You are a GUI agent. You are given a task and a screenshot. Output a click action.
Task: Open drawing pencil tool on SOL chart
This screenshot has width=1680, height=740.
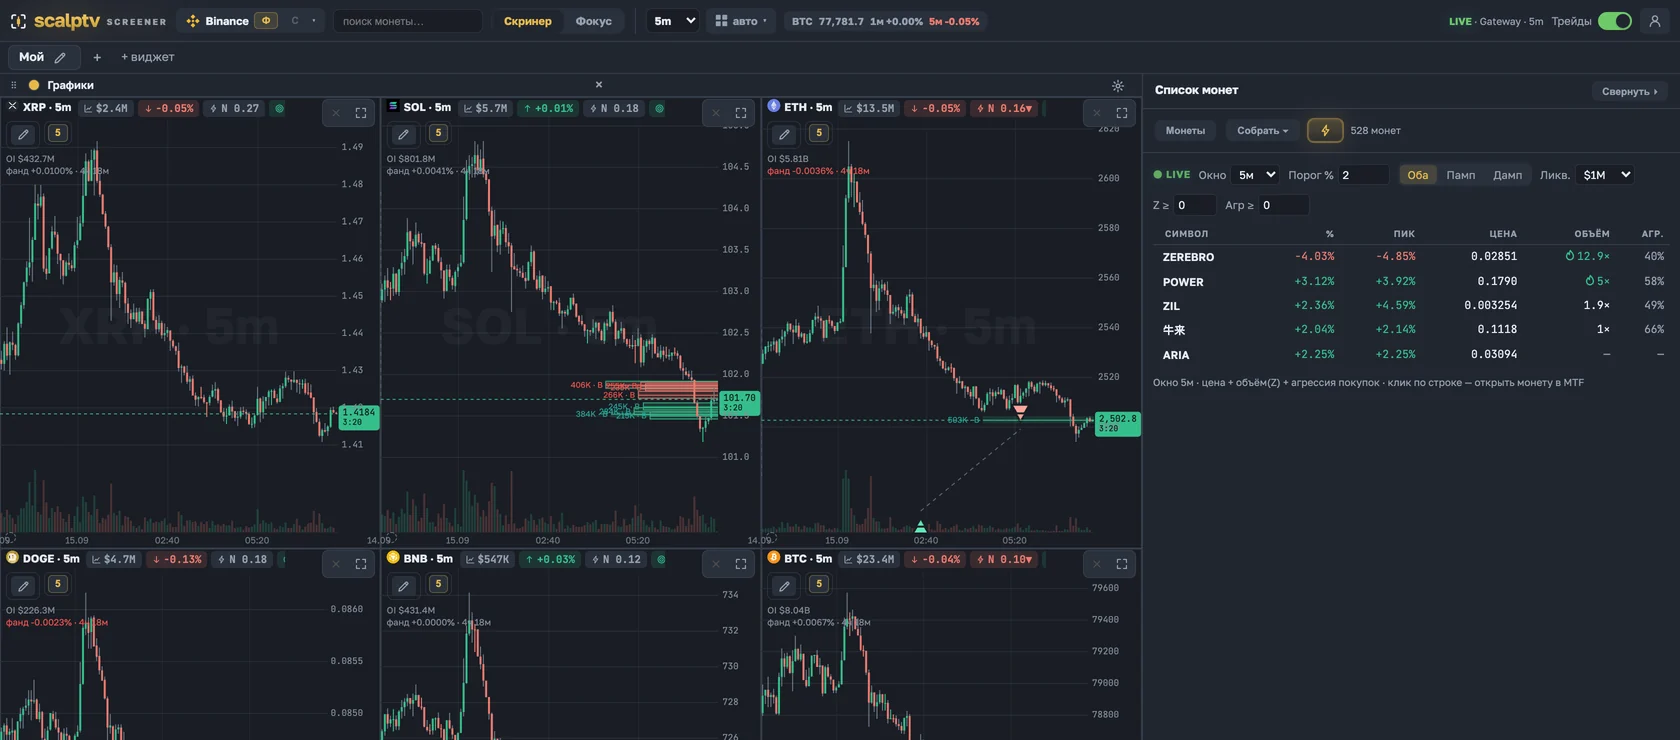point(403,134)
